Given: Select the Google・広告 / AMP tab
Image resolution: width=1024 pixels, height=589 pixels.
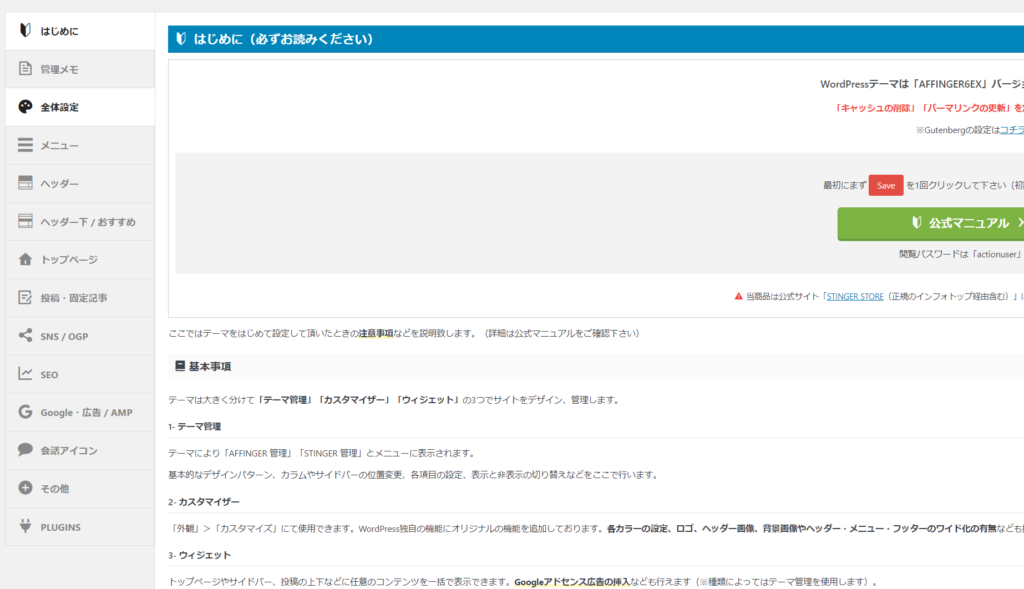Looking at the screenshot, I should pos(80,412).
